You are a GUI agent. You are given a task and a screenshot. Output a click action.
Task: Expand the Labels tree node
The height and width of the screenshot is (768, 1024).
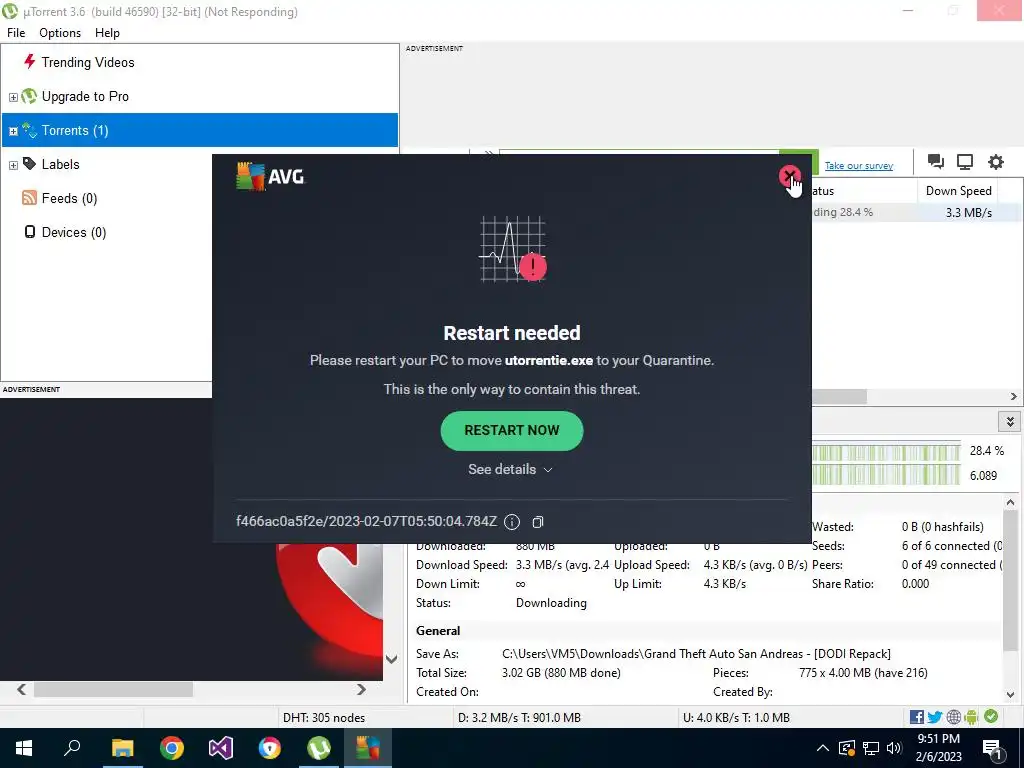coord(13,165)
